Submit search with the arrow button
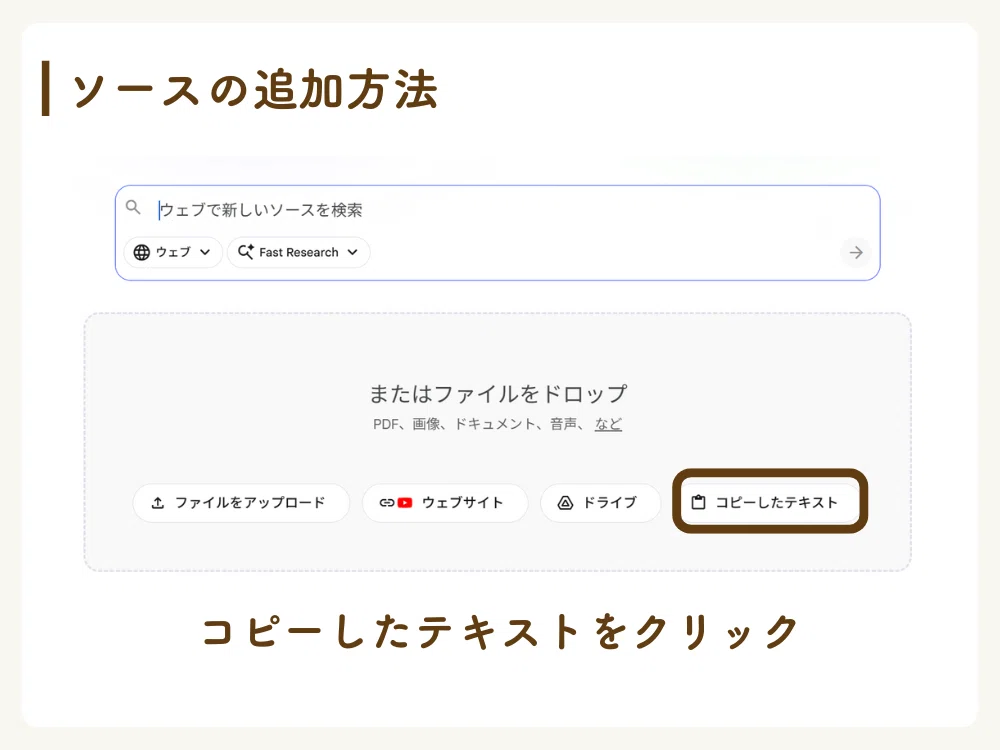This screenshot has height=750, width=1000. (x=856, y=253)
